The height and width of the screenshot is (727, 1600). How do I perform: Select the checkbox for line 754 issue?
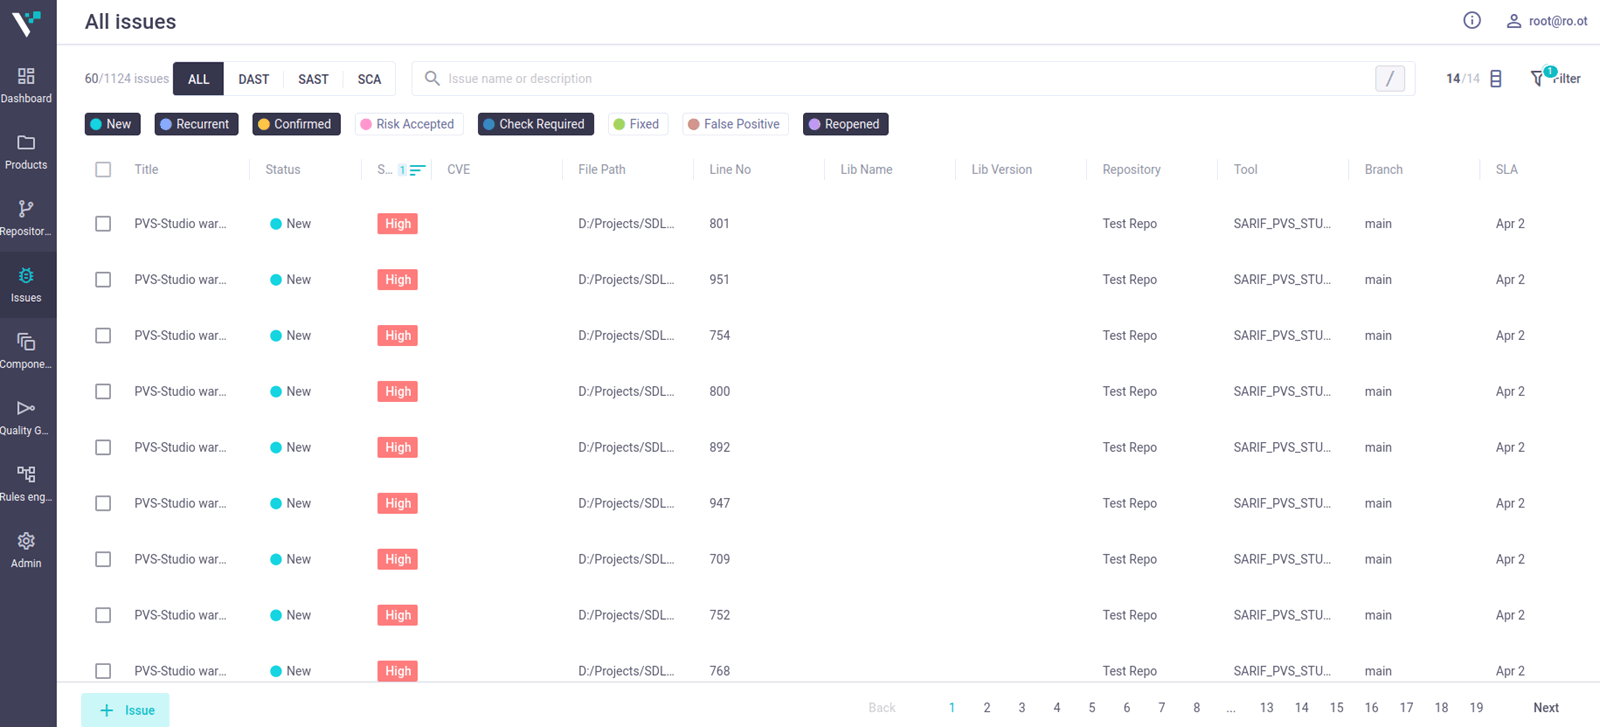(103, 336)
